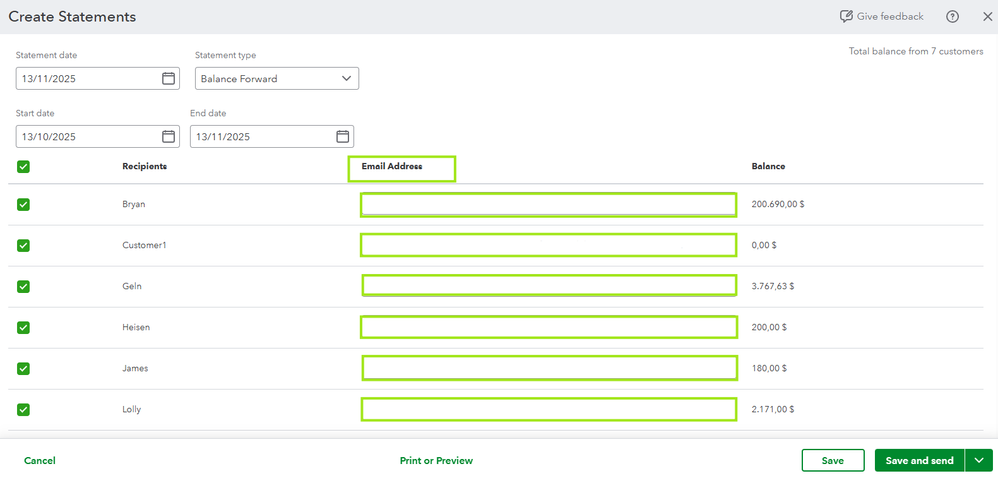The image size is (998, 478).
Task: Expand the Save and send arrow menu
Action: pyautogui.click(x=979, y=460)
